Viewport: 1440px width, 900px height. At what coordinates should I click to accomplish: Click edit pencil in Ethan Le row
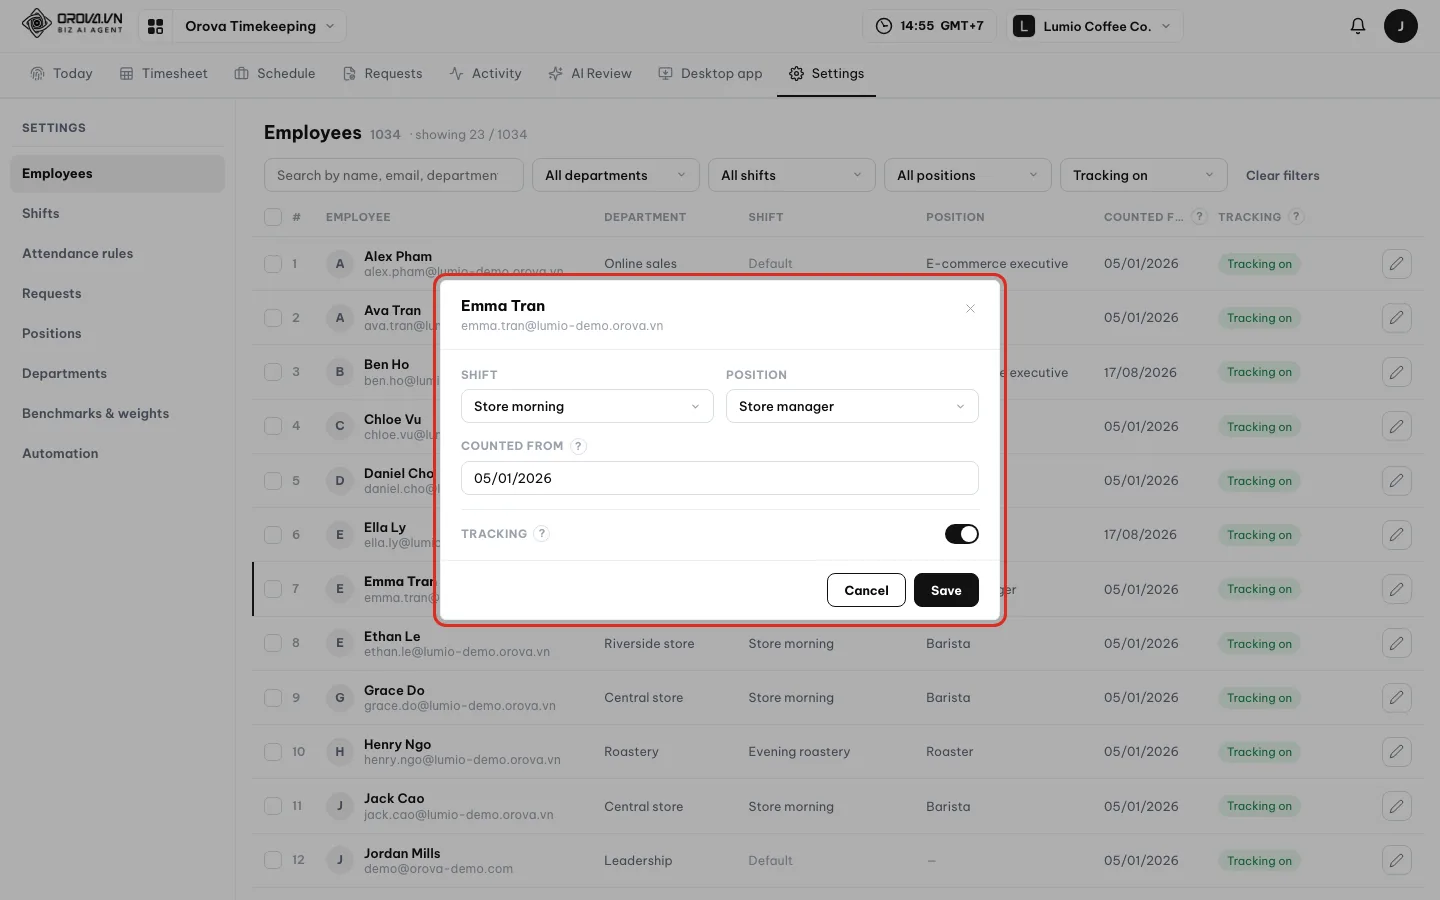coord(1396,643)
